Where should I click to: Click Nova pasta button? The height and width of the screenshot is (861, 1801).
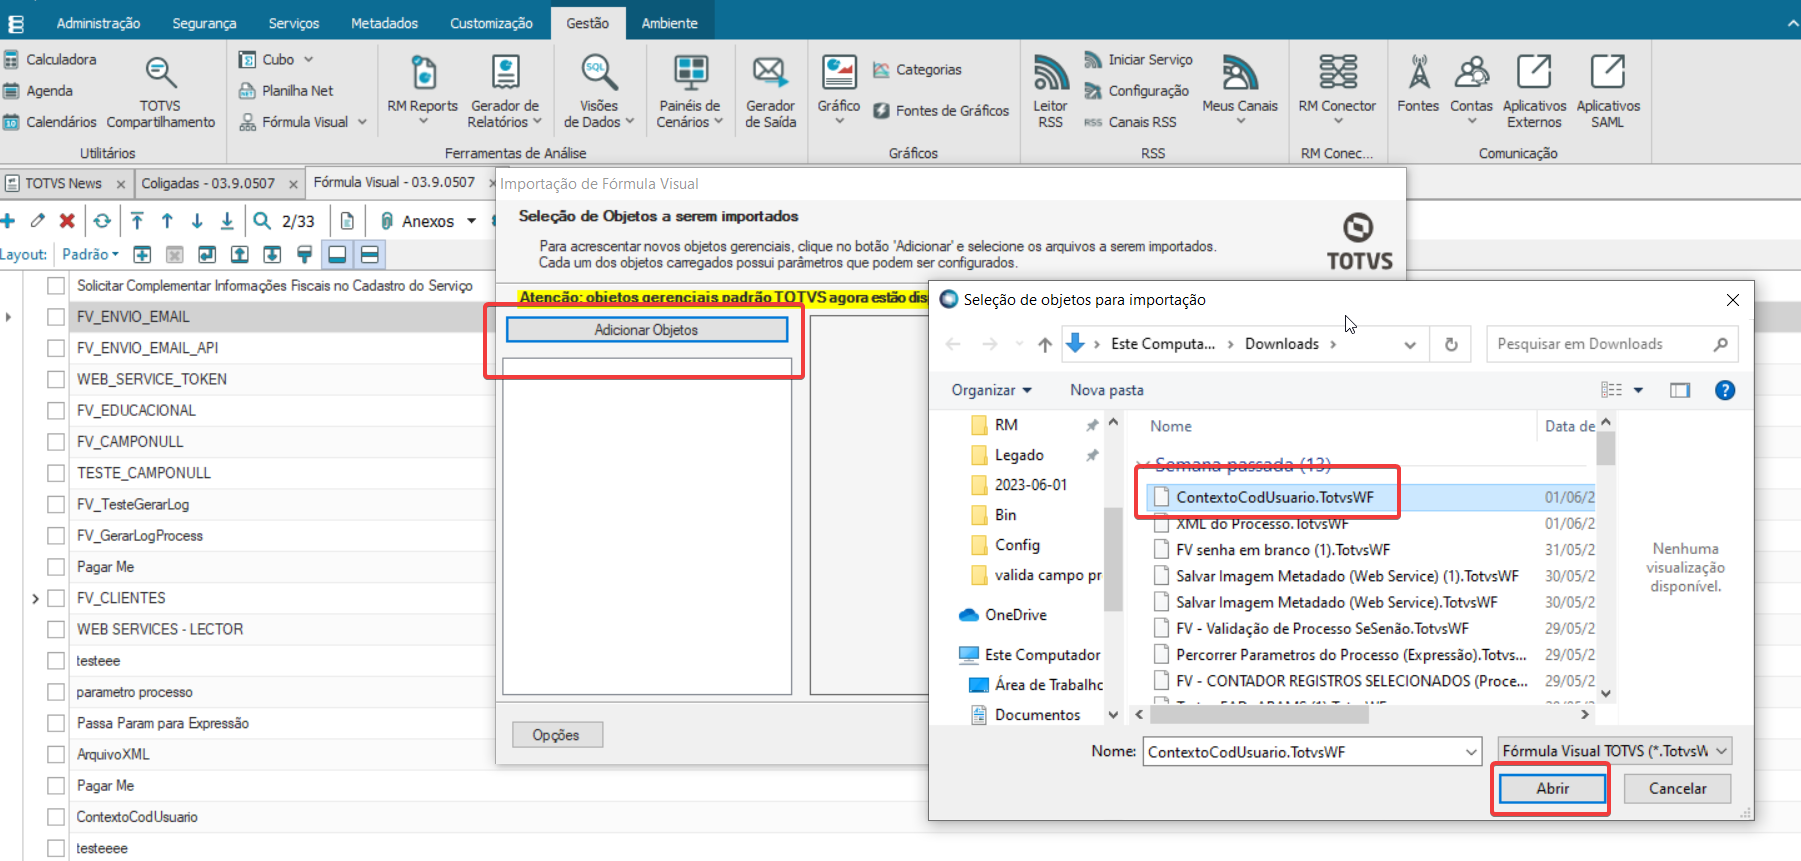pyautogui.click(x=1107, y=390)
